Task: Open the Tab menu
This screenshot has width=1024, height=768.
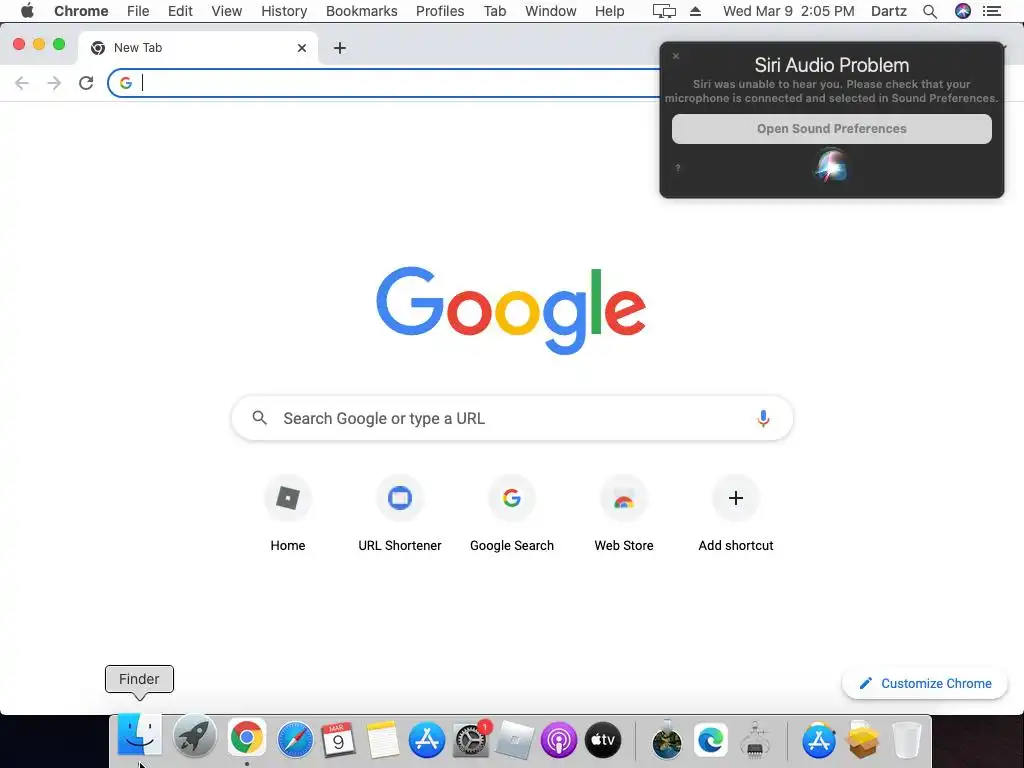Action: [x=495, y=11]
